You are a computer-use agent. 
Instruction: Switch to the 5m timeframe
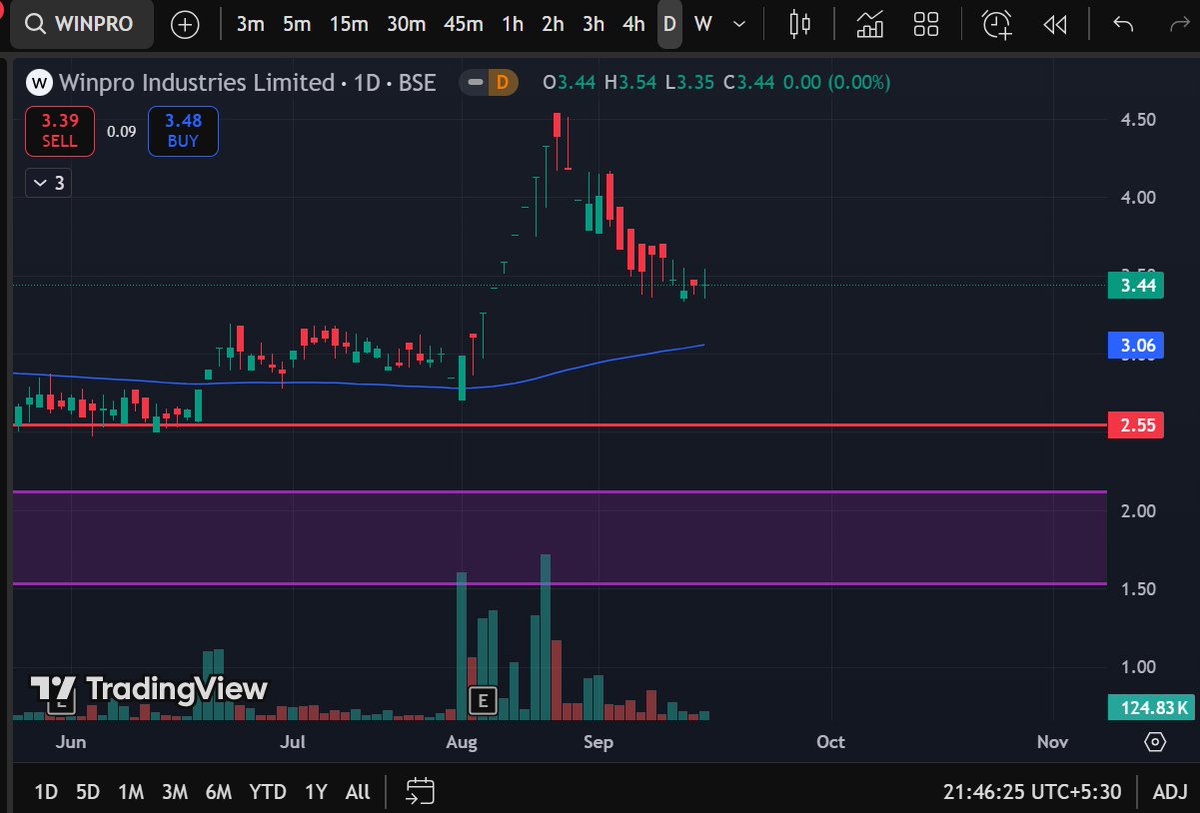click(297, 24)
